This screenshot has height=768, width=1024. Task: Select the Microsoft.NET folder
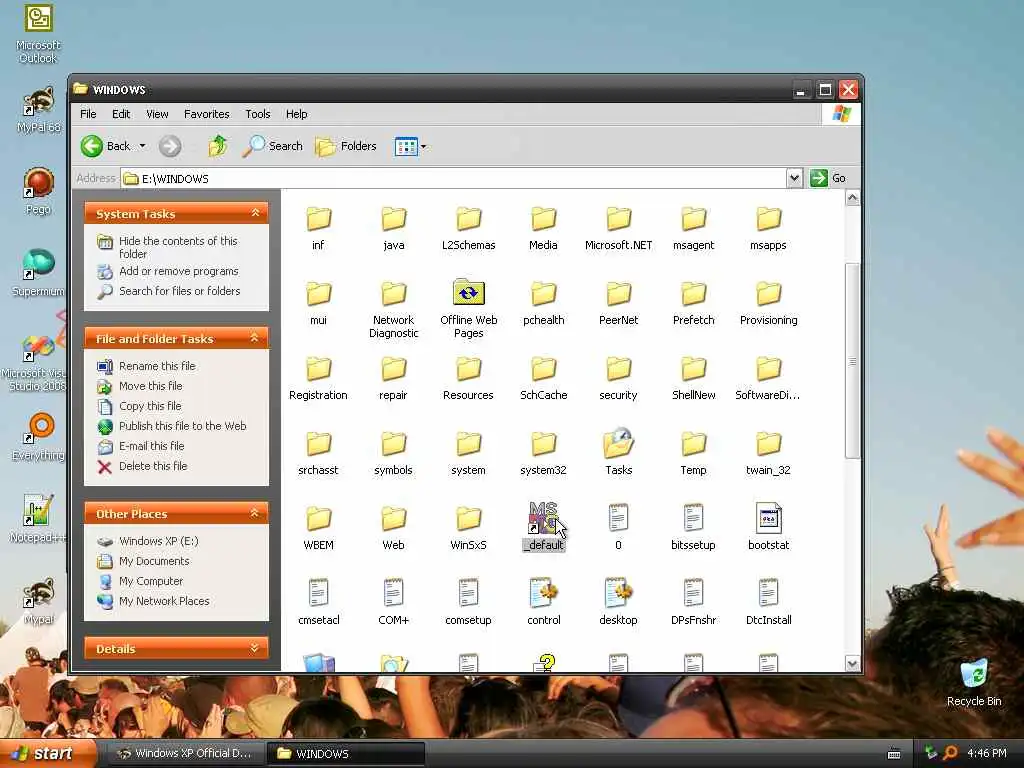coord(618,227)
